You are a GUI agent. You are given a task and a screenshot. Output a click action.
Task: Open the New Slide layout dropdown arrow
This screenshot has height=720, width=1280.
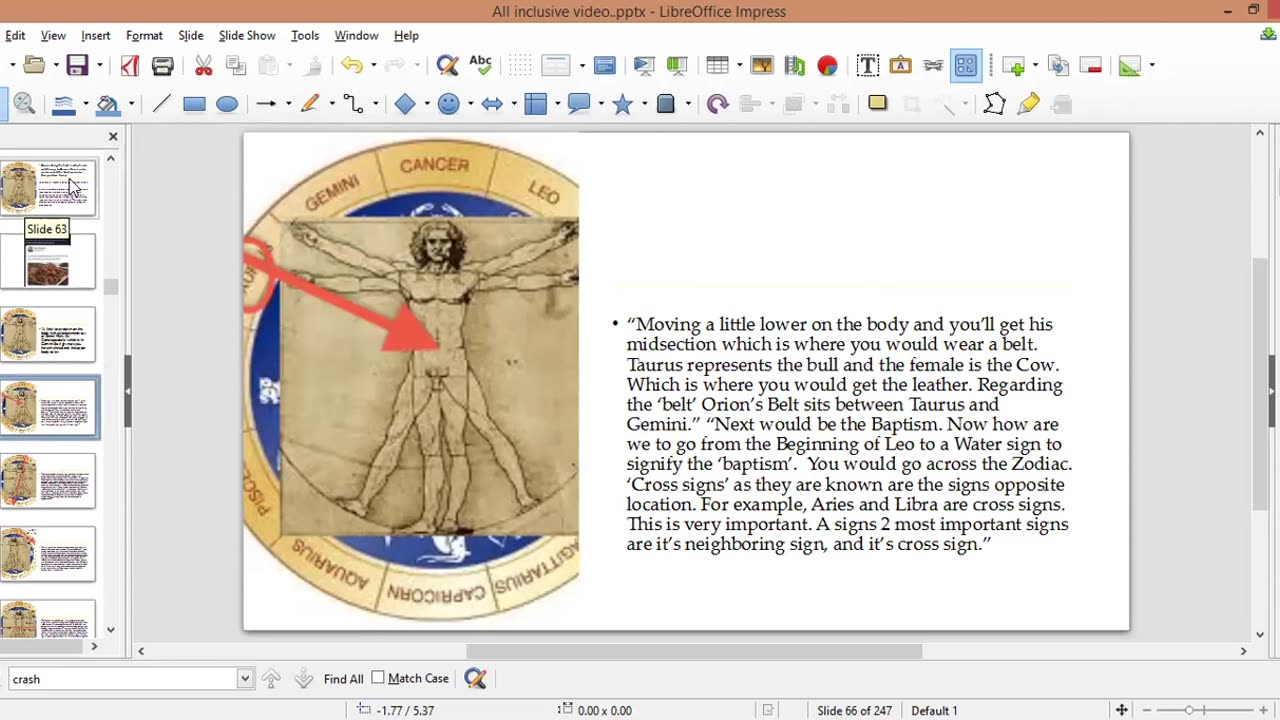pyautogui.click(x=1036, y=66)
